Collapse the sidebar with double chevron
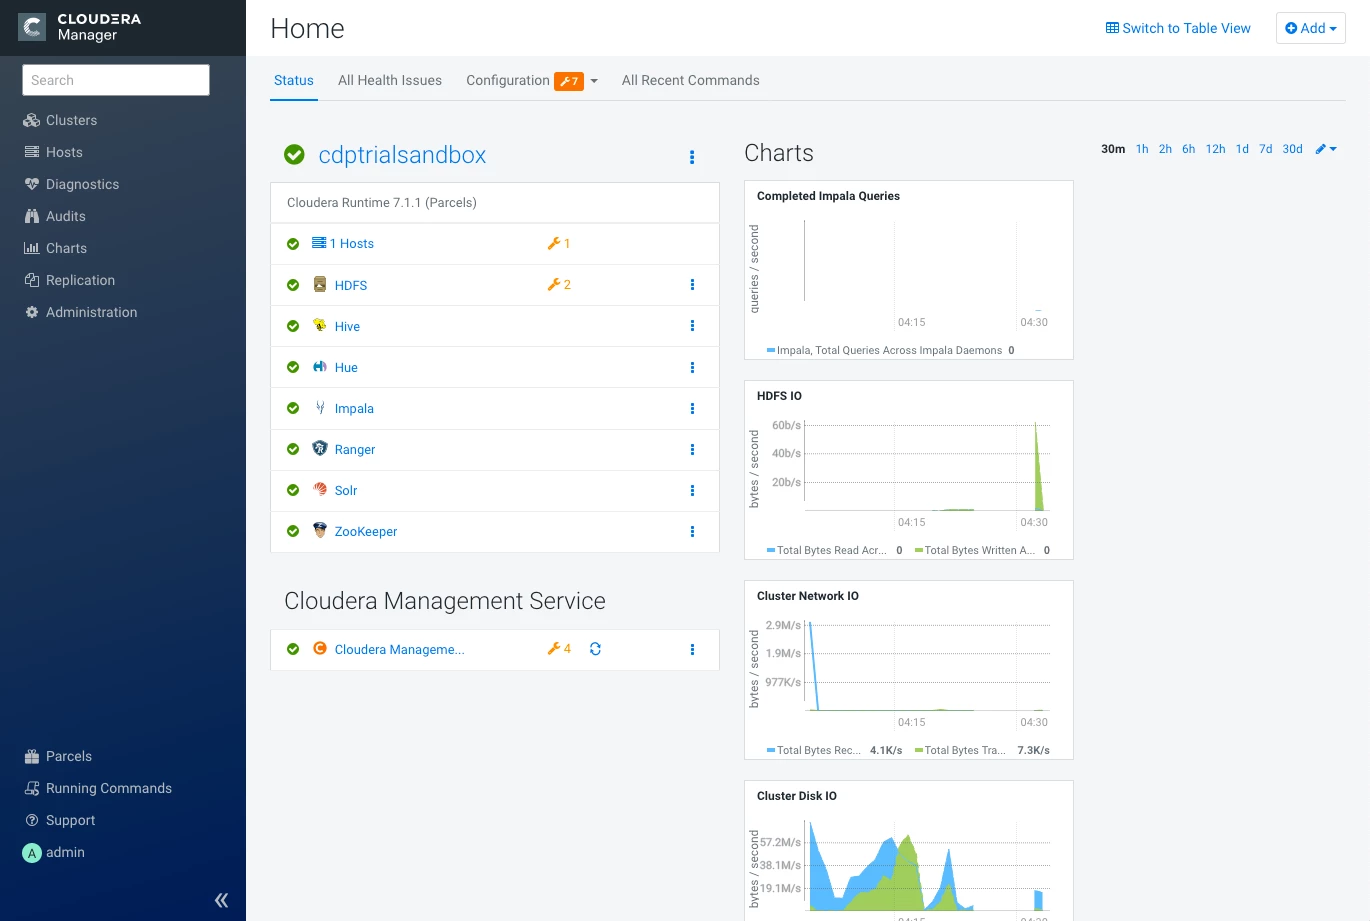Viewport: 1370px width, 921px height. [222, 900]
